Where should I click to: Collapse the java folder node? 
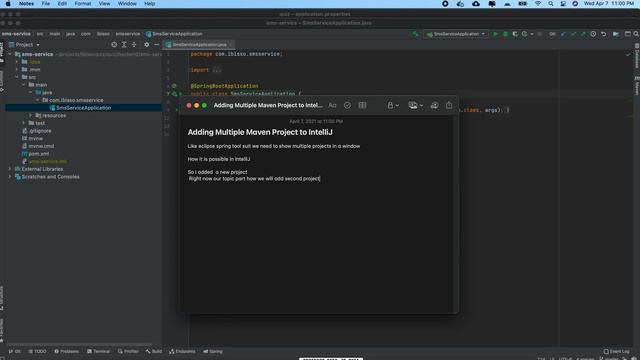pyautogui.click(x=30, y=92)
